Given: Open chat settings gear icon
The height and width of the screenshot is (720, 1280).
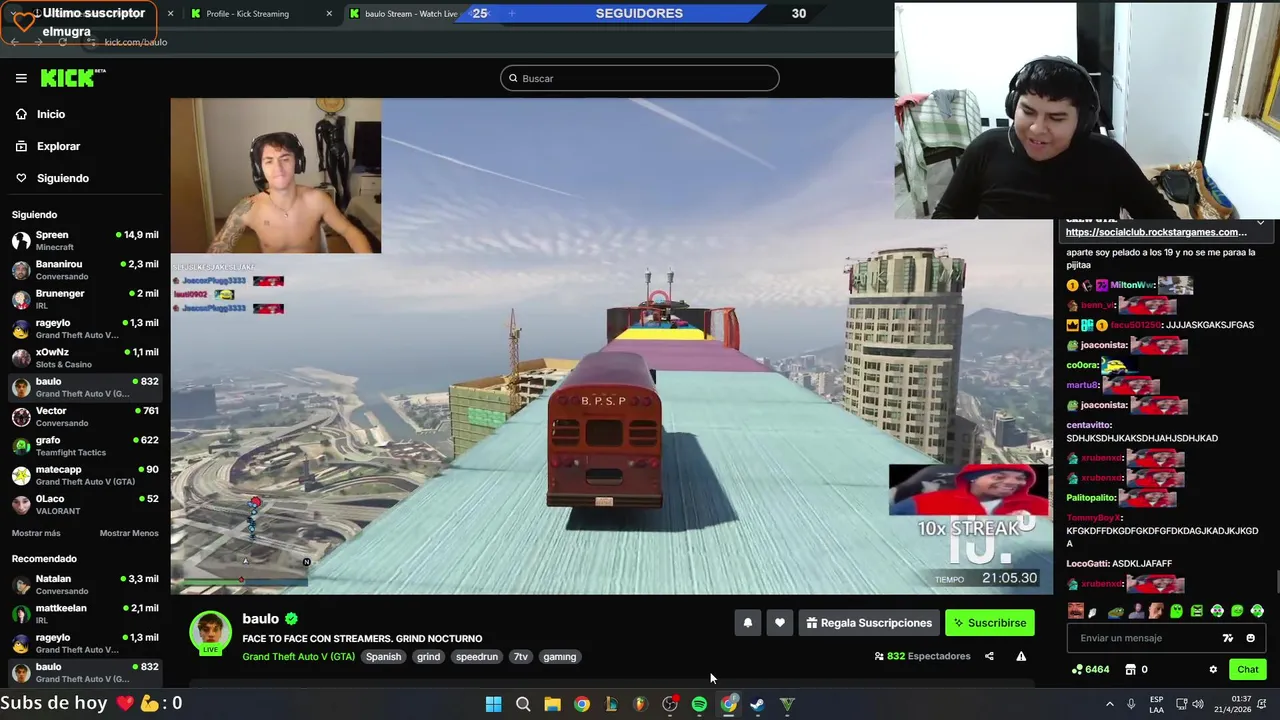Looking at the screenshot, I should click(x=1213, y=670).
